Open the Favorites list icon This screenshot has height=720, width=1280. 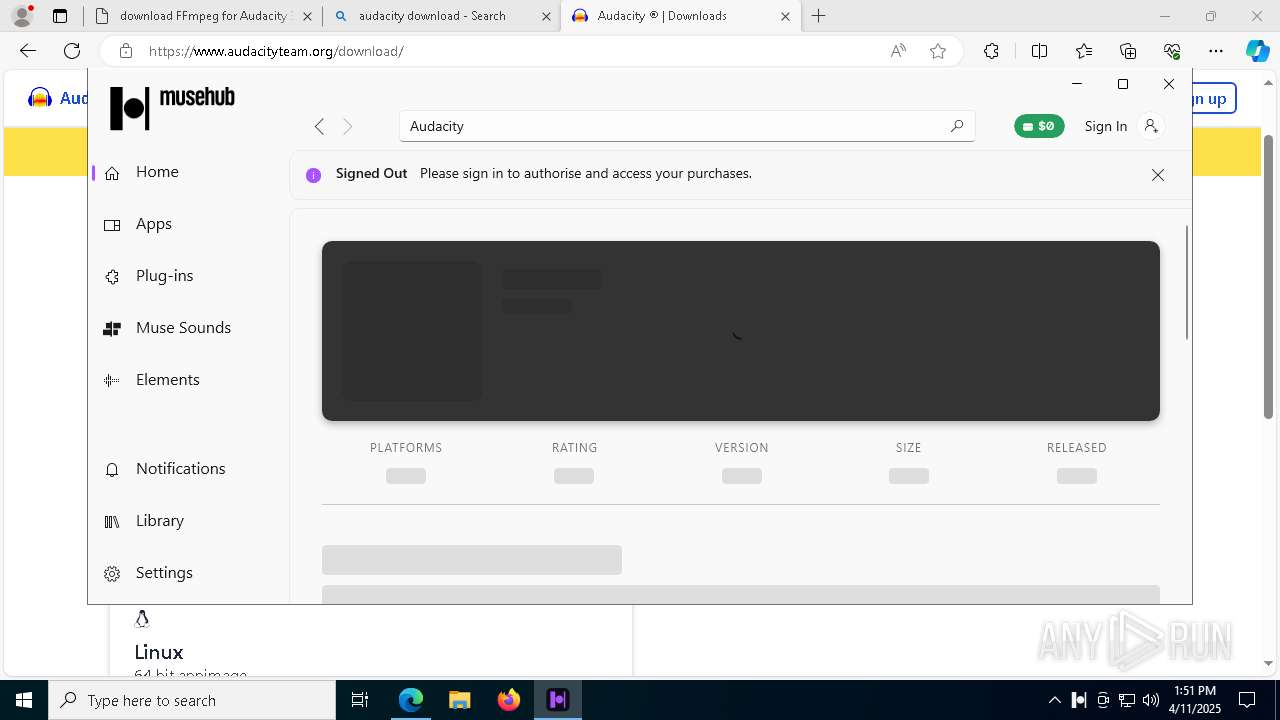pos(1084,51)
